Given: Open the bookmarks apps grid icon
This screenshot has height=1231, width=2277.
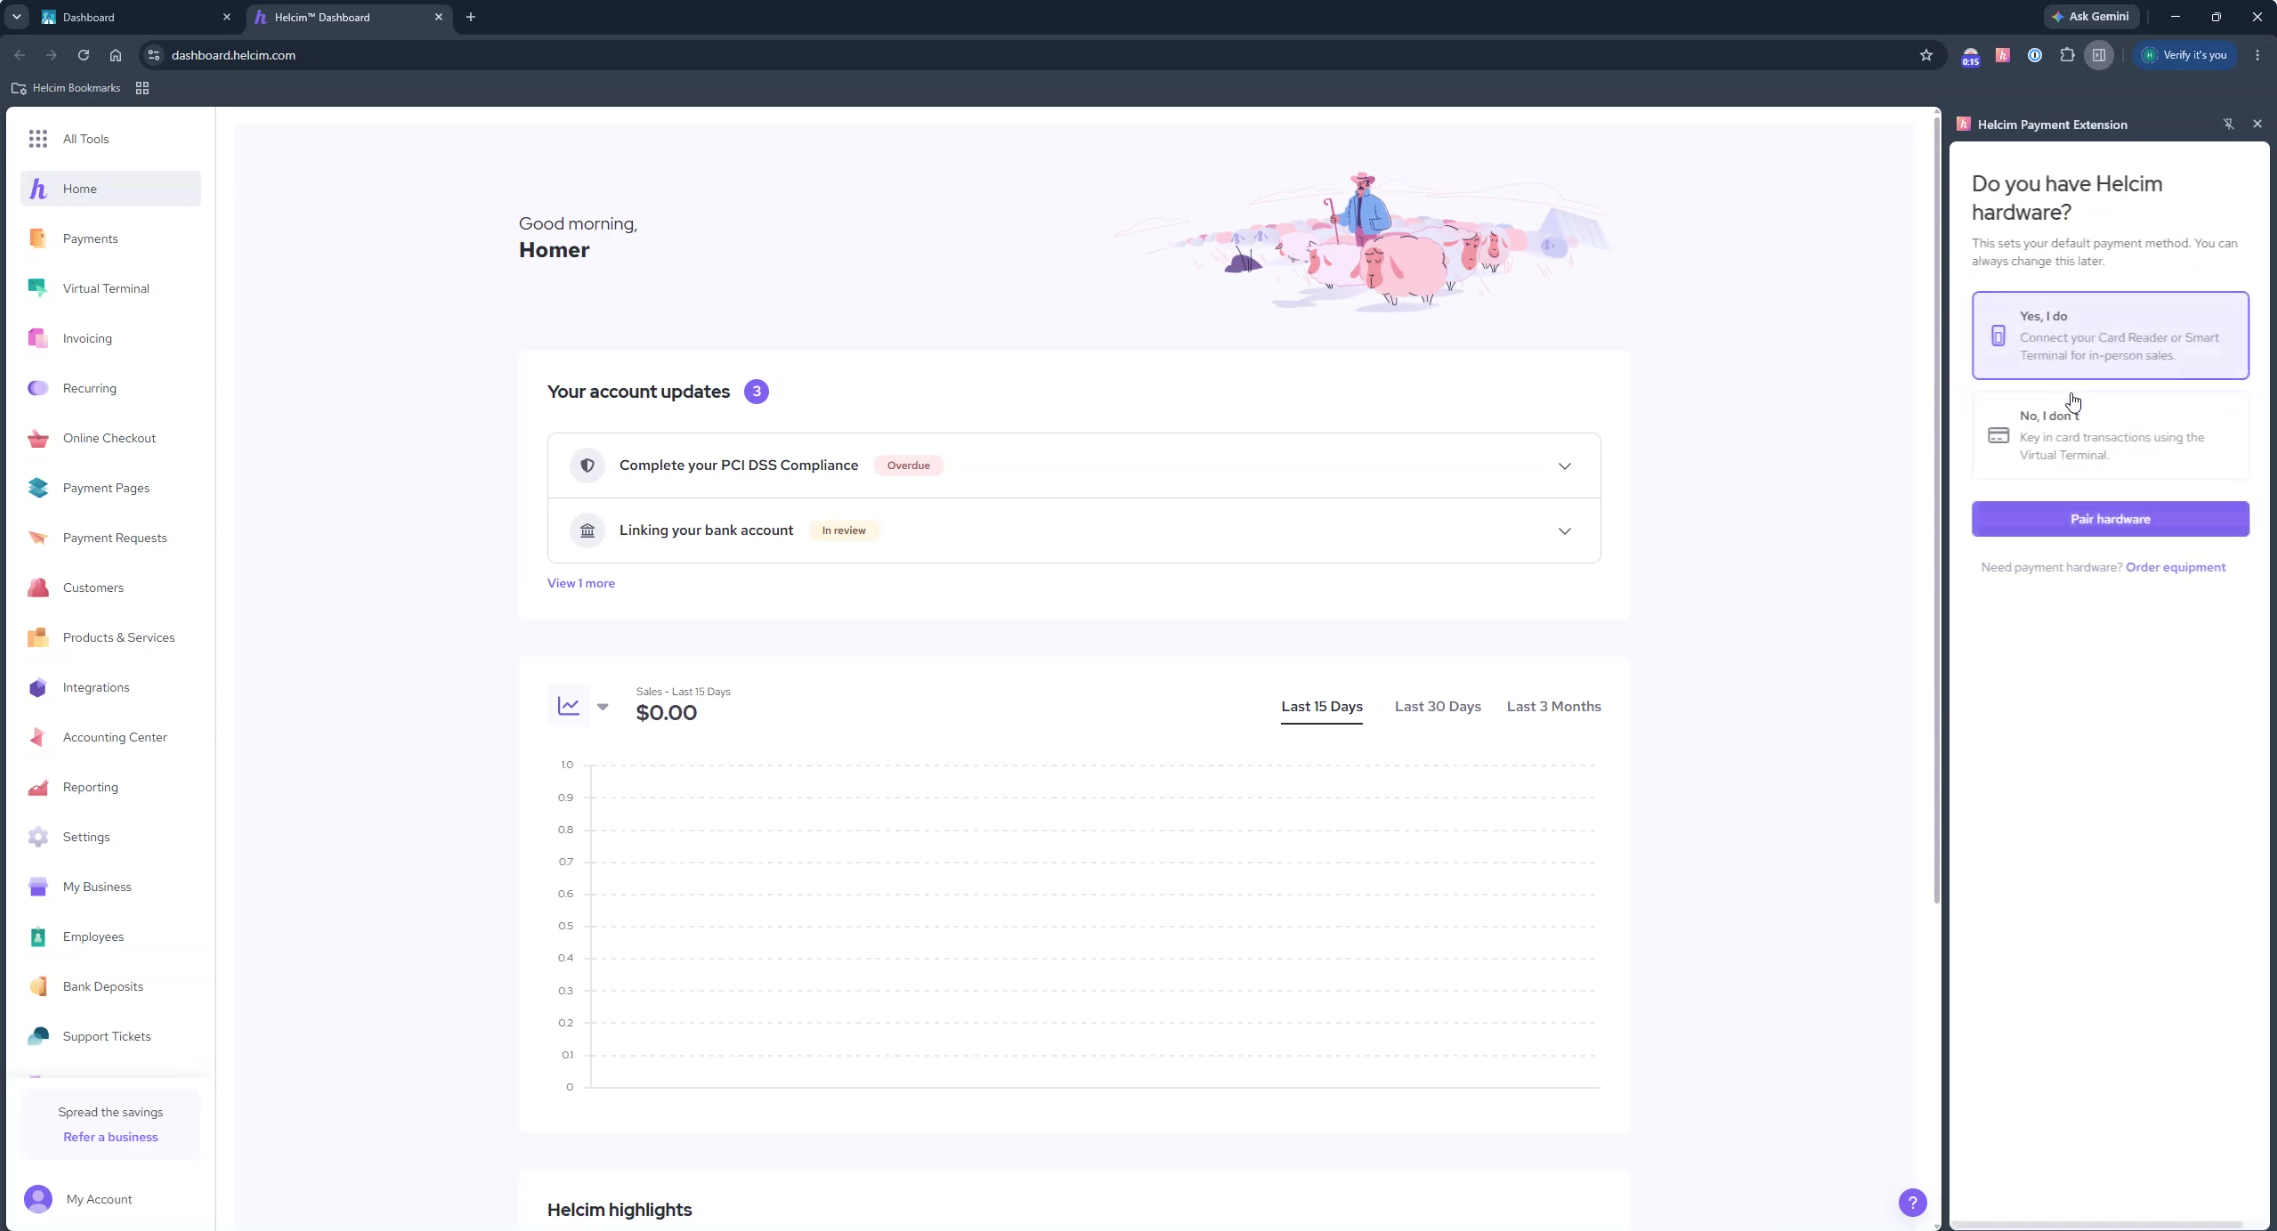Looking at the screenshot, I should coord(142,88).
